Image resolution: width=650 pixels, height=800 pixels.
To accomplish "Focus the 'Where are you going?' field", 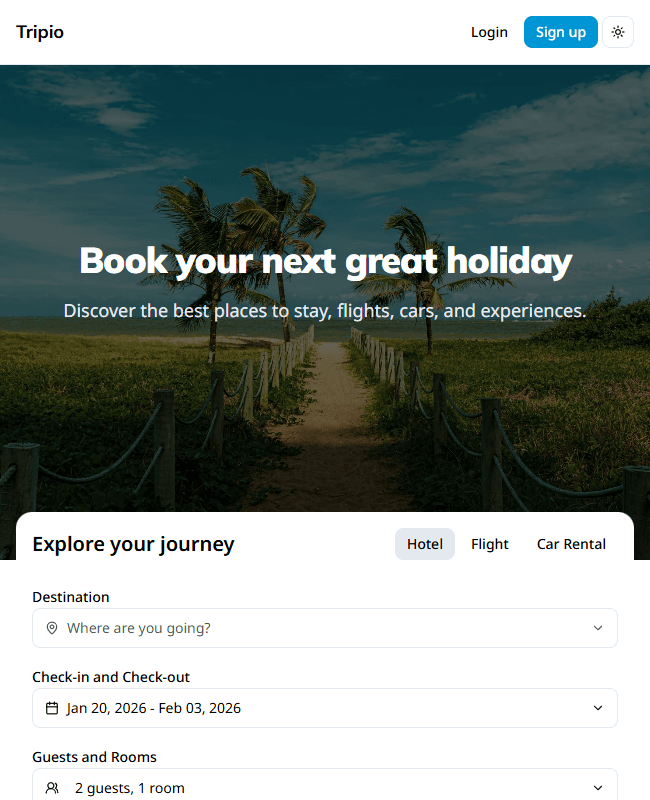I will coord(300,628).
